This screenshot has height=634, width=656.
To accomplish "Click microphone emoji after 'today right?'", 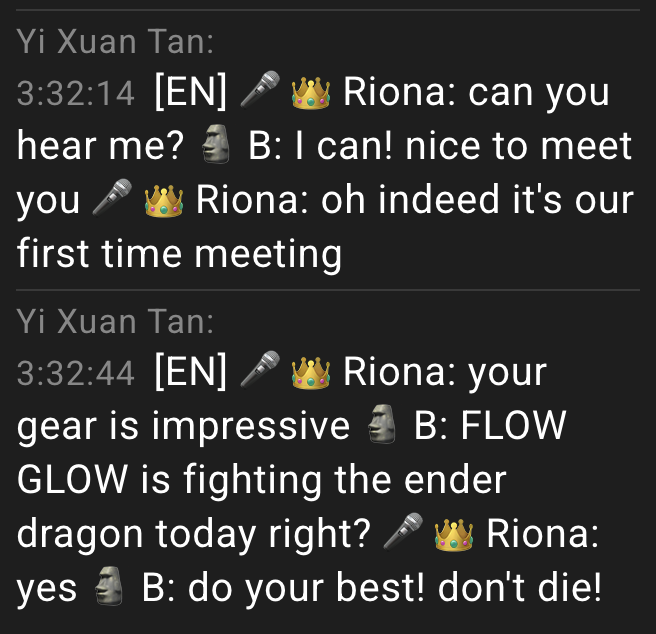I will [403, 531].
